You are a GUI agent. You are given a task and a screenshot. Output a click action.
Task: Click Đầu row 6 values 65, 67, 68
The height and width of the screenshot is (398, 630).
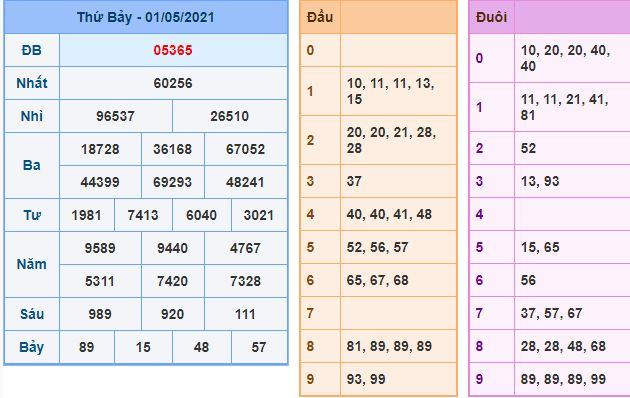pos(377,280)
